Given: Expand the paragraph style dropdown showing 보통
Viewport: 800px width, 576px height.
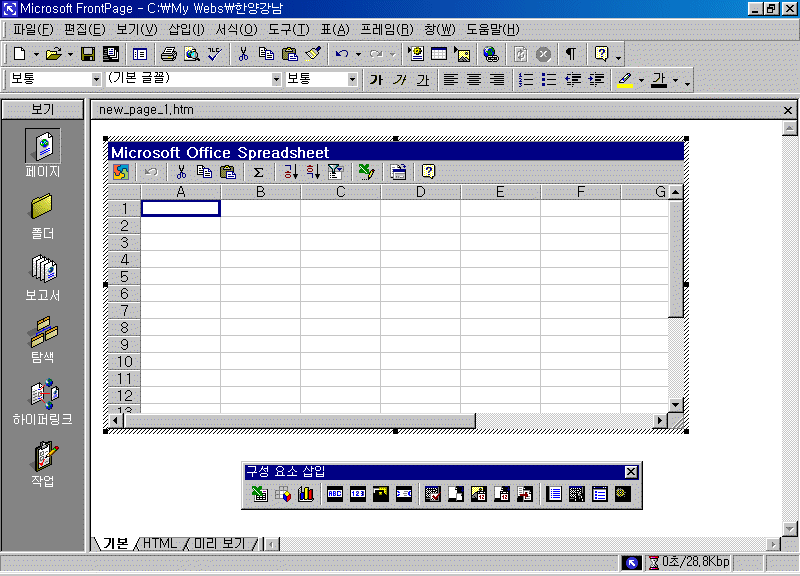Looking at the screenshot, I should point(96,80).
